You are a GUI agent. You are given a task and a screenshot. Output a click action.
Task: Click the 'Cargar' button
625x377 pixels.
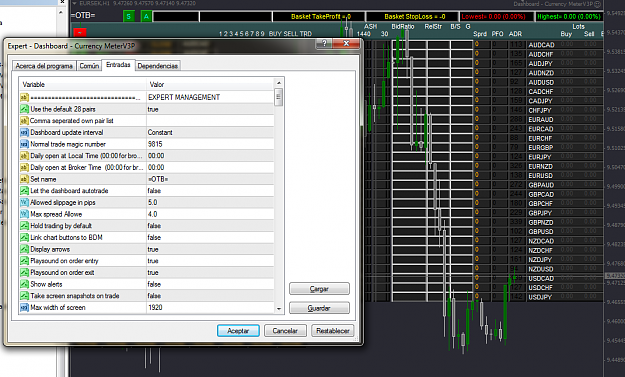[319, 289]
